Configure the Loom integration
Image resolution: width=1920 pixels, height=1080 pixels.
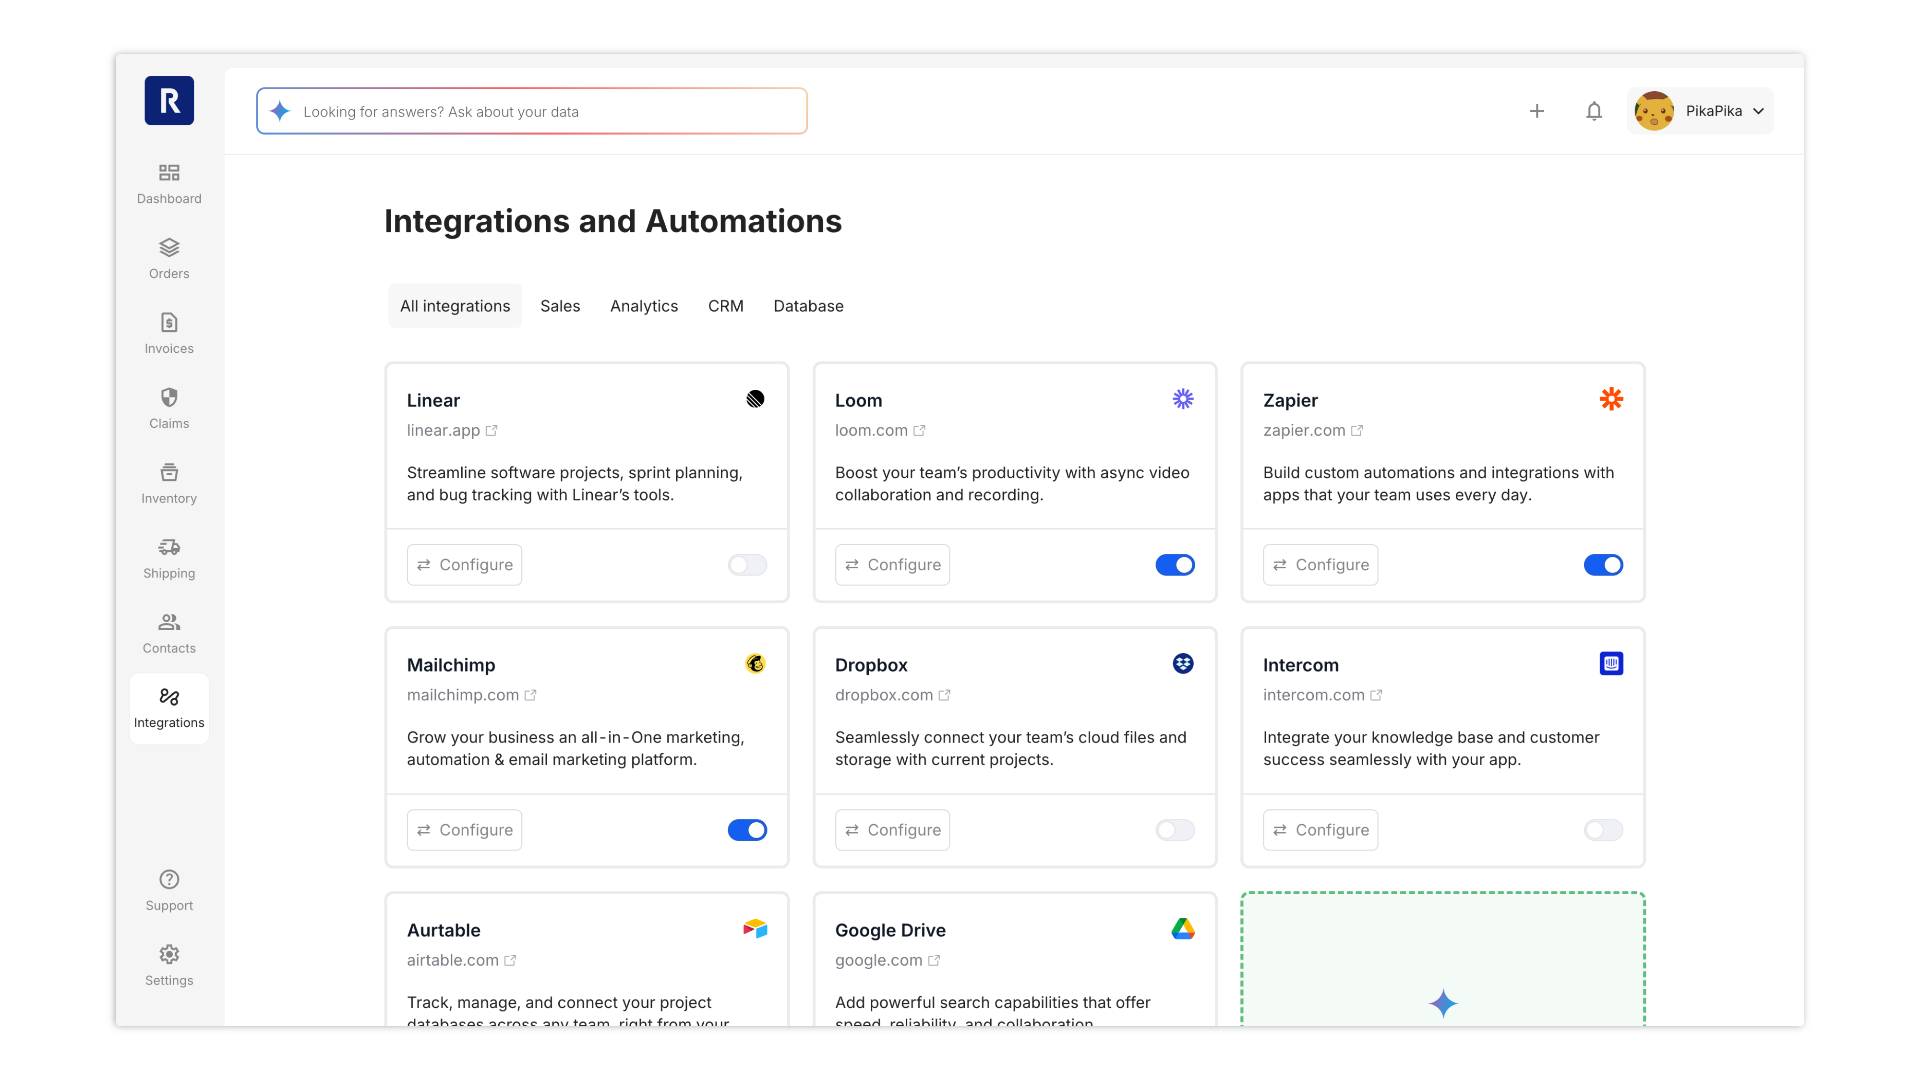(892, 565)
